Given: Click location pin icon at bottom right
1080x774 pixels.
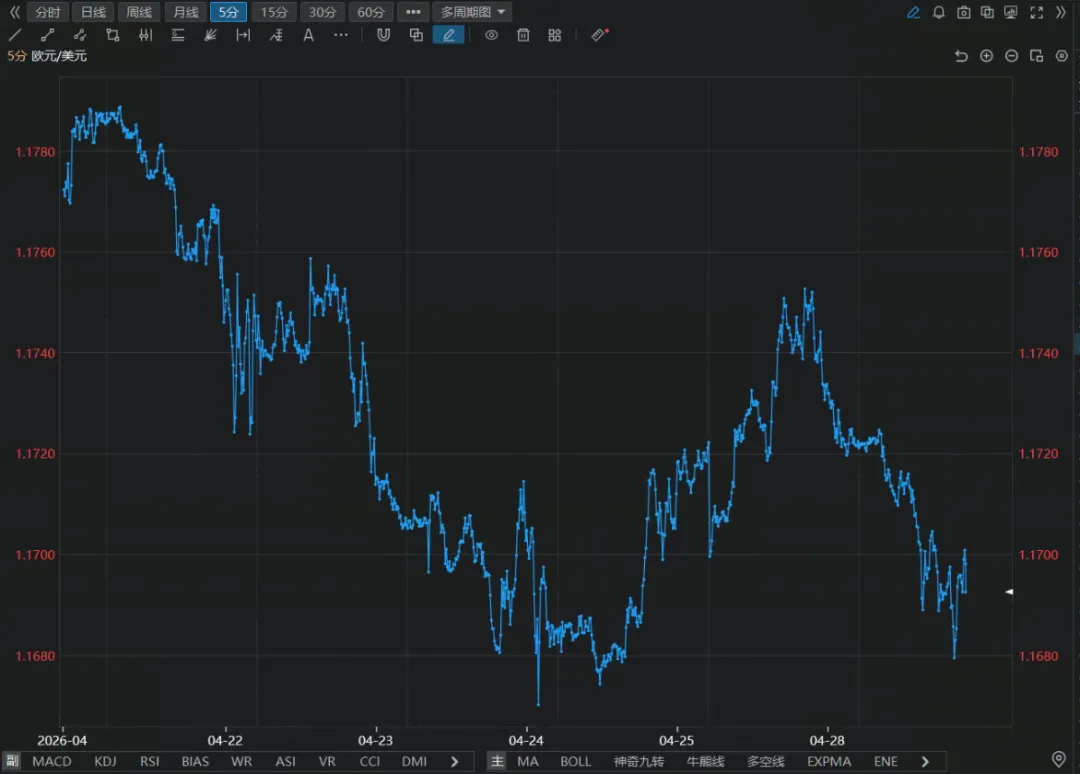Looking at the screenshot, I should pyautogui.click(x=1059, y=759).
